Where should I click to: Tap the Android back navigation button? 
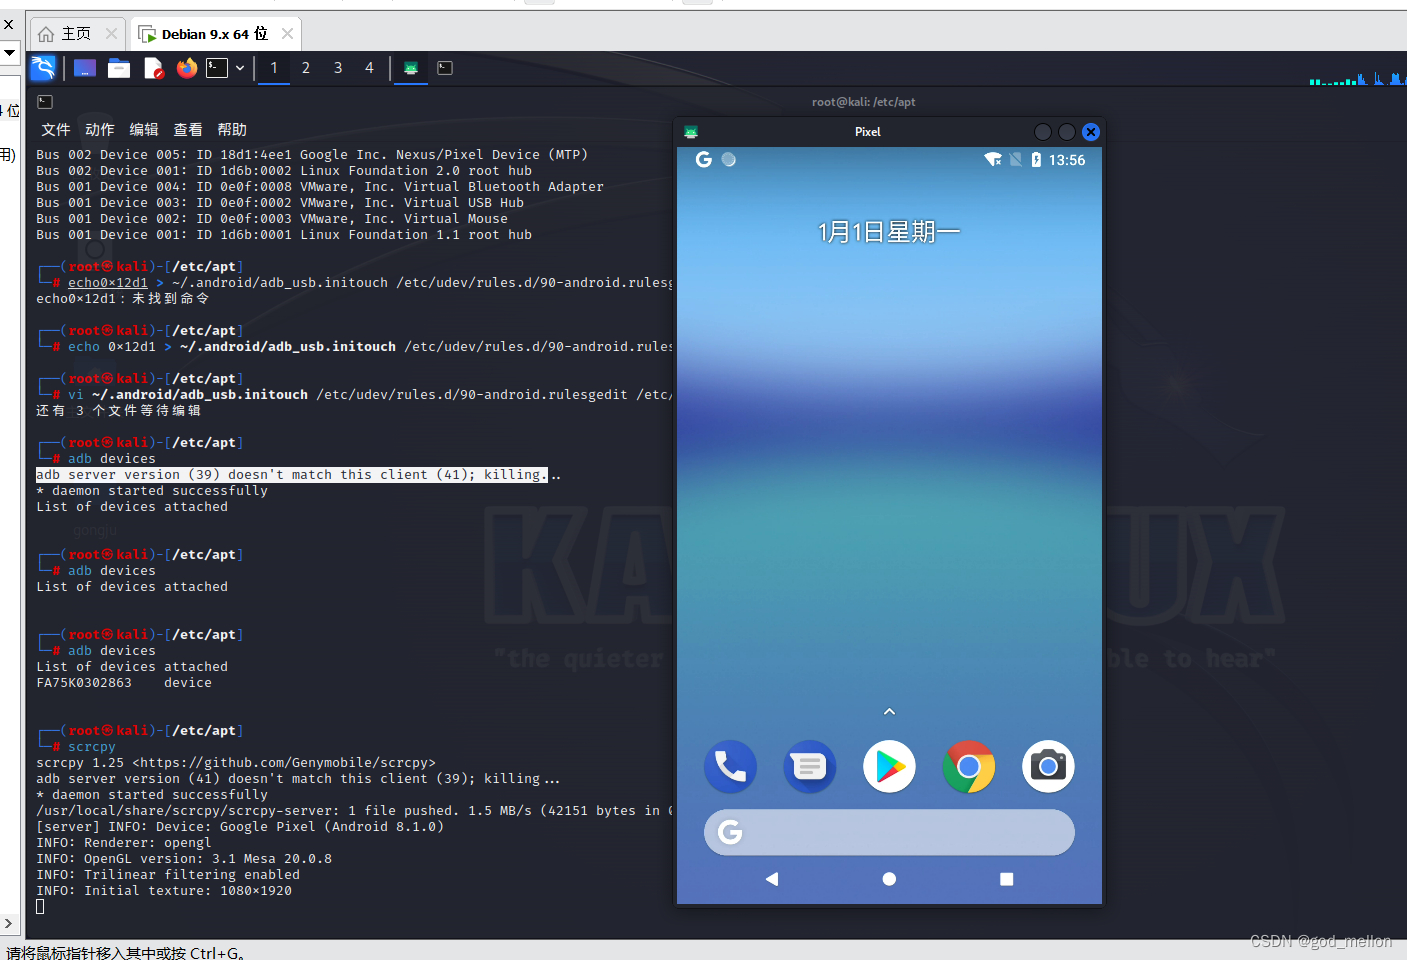(771, 879)
